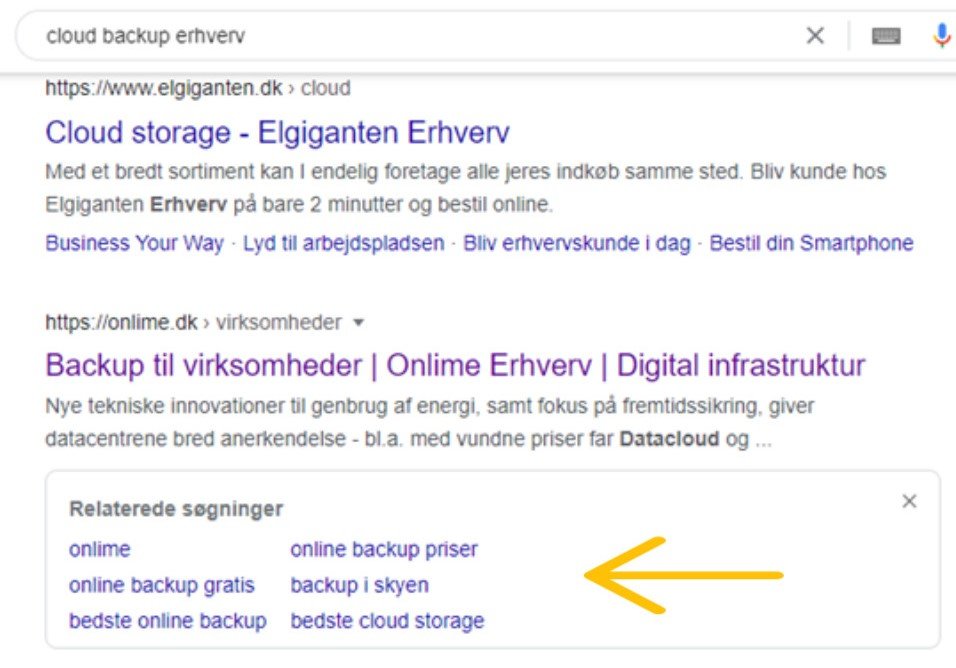This screenshot has width=956, height=668.
Task: Click the 'Bliv erhvervskunde i dag' sitelink
Action: tap(577, 243)
